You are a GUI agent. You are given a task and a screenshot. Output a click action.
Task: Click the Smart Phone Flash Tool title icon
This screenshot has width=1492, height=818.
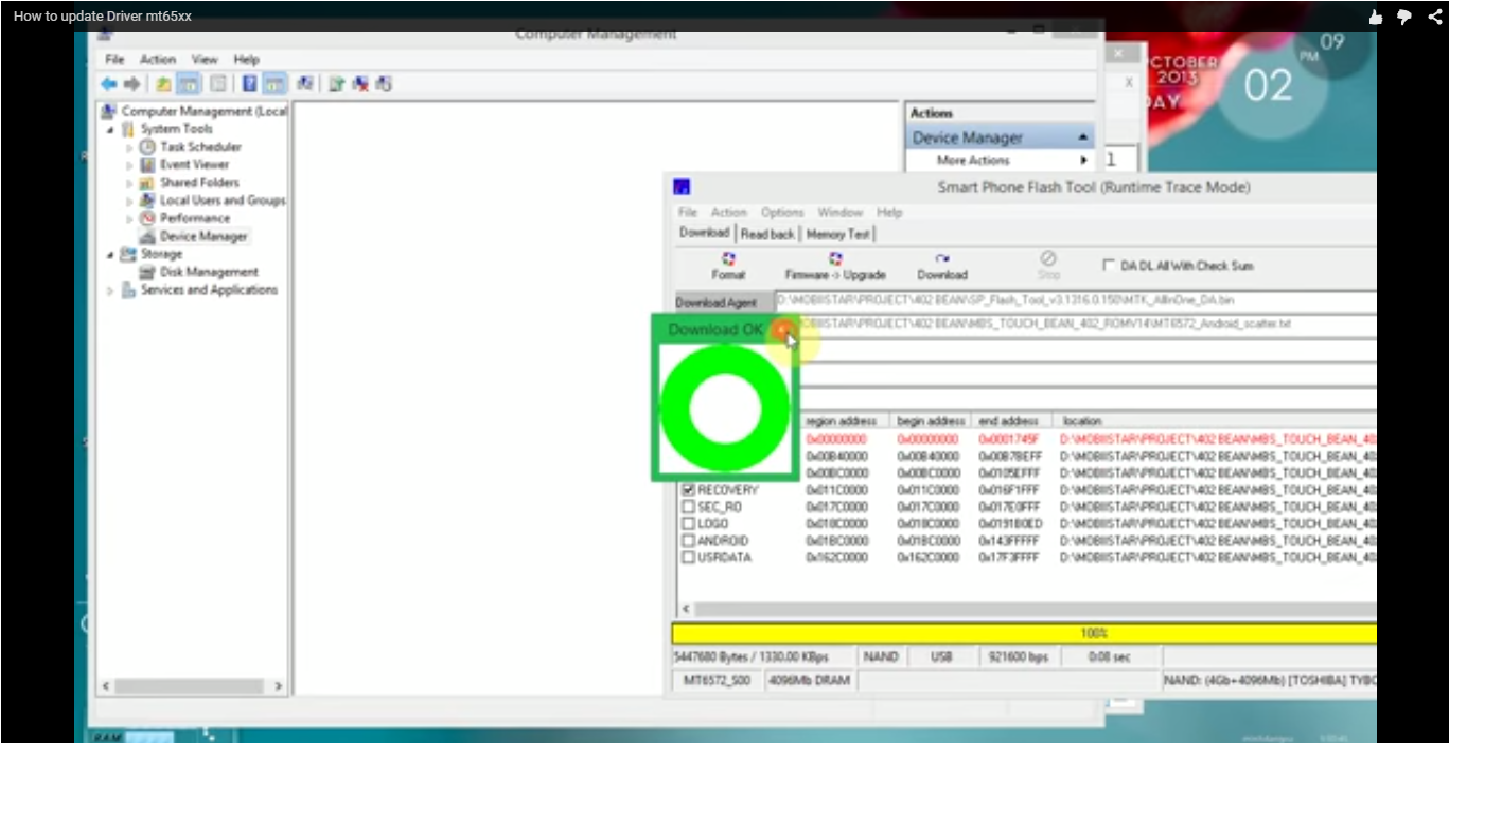682,187
